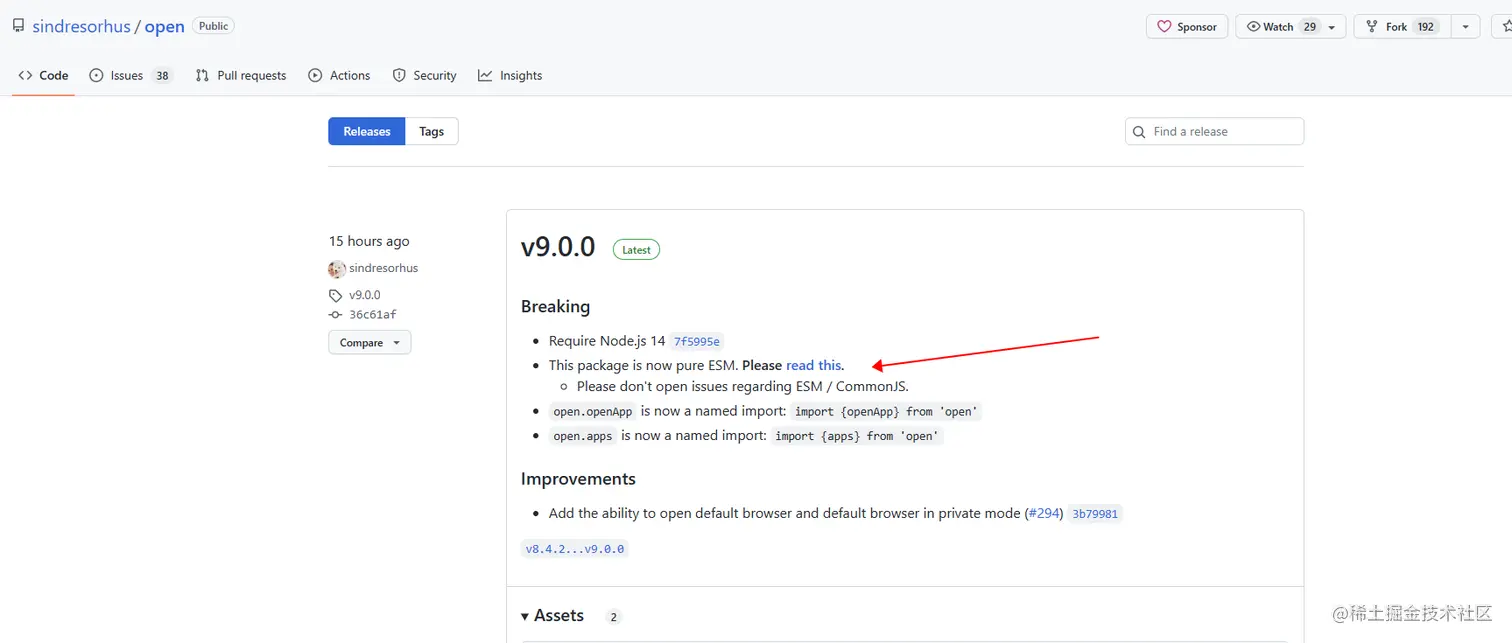Open the Watch dropdown arrow
1512x643 pixels.
point(1333,27)
